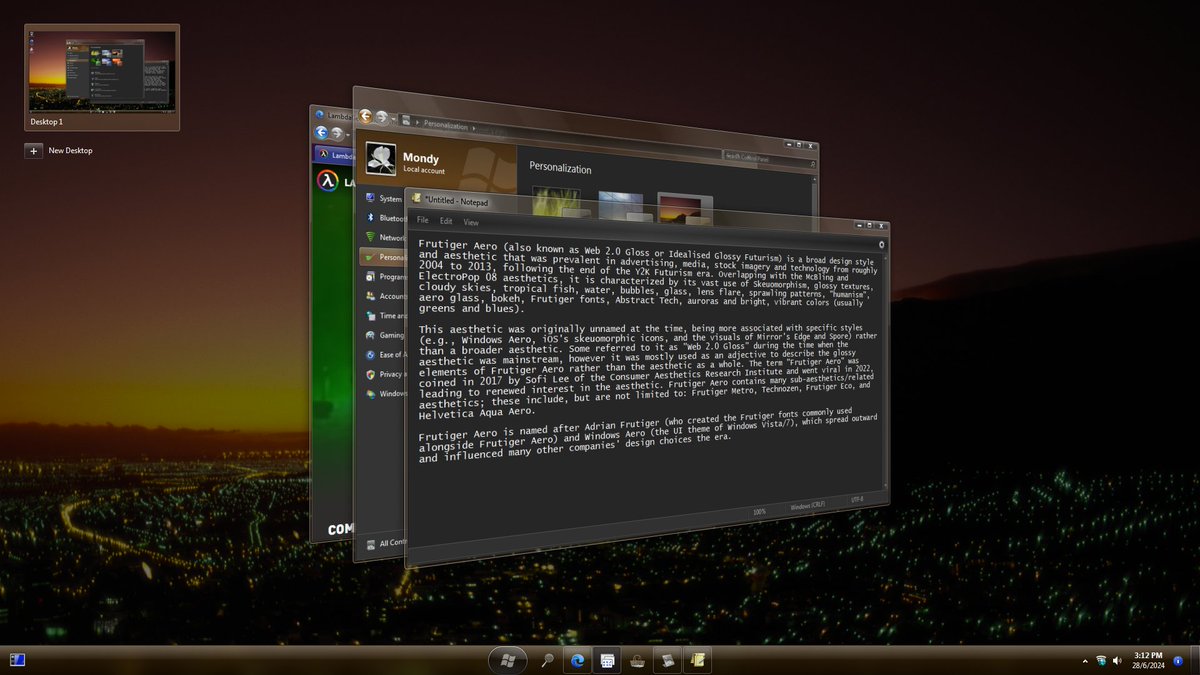Open Privacy settings from the sidebar
Viewport: 1200px width, 675px height.
click(371, 374)
